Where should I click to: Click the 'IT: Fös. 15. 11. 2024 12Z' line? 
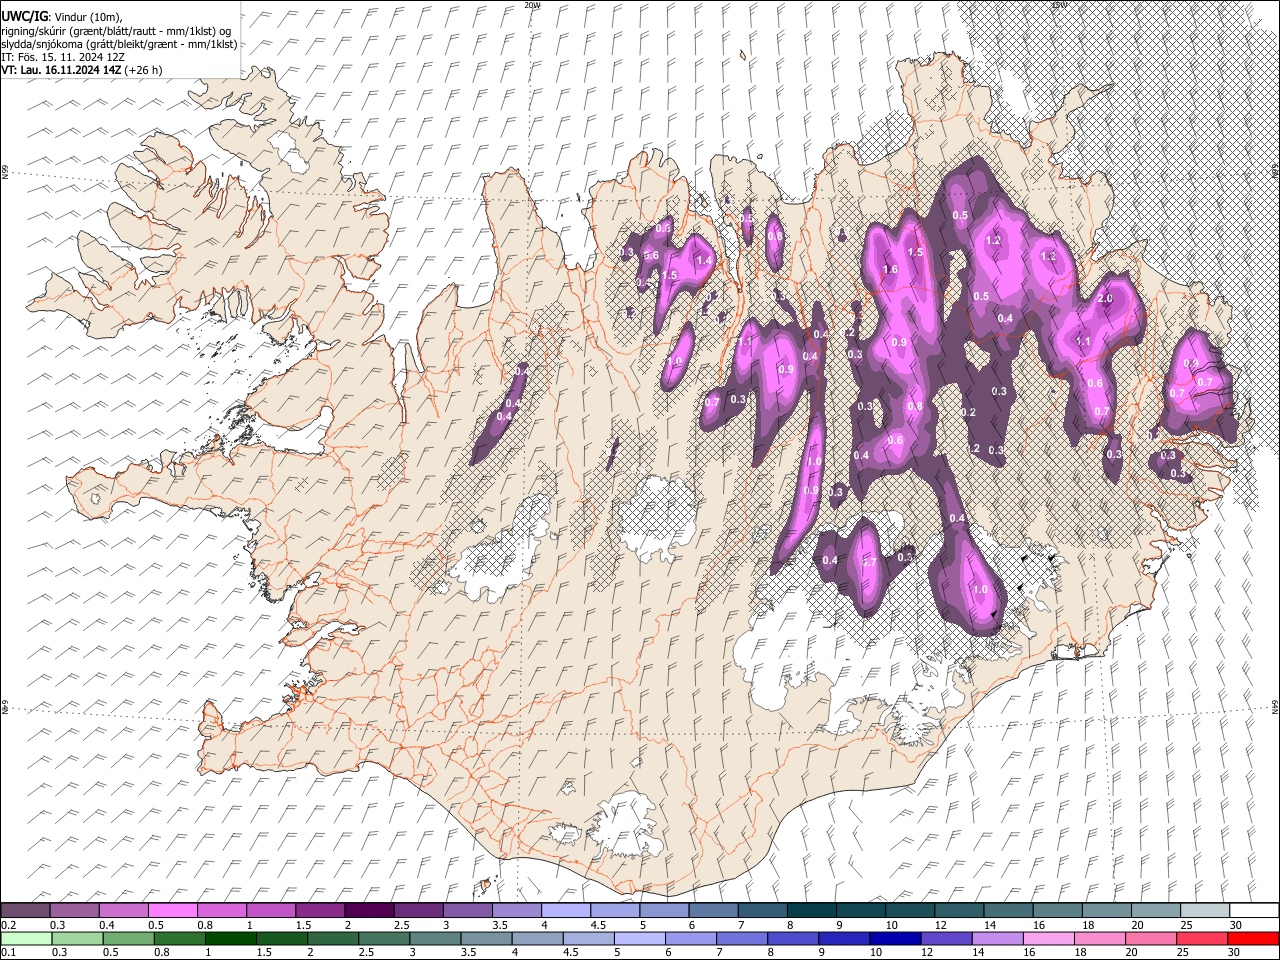tap(63, 57)
